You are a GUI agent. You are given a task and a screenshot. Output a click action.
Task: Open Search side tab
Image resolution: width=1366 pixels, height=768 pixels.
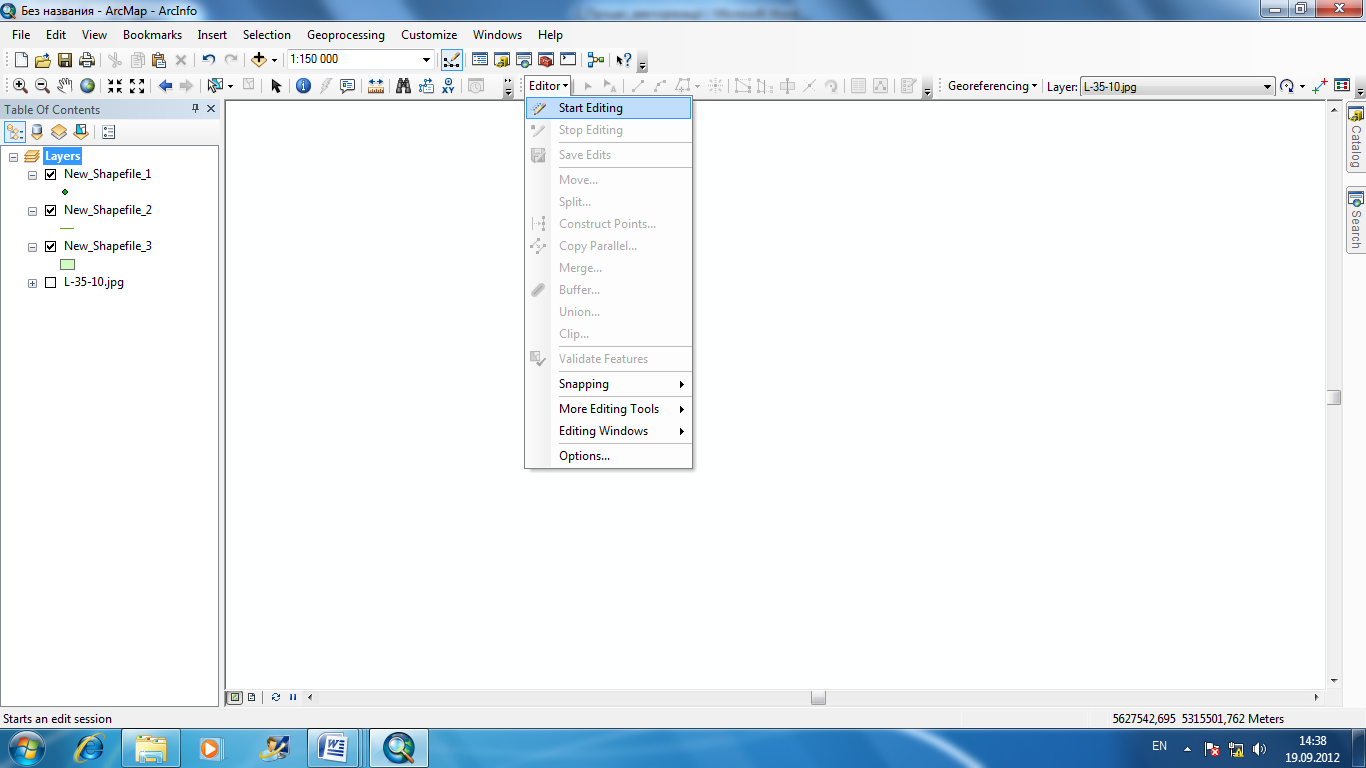tap(1356, 220)
